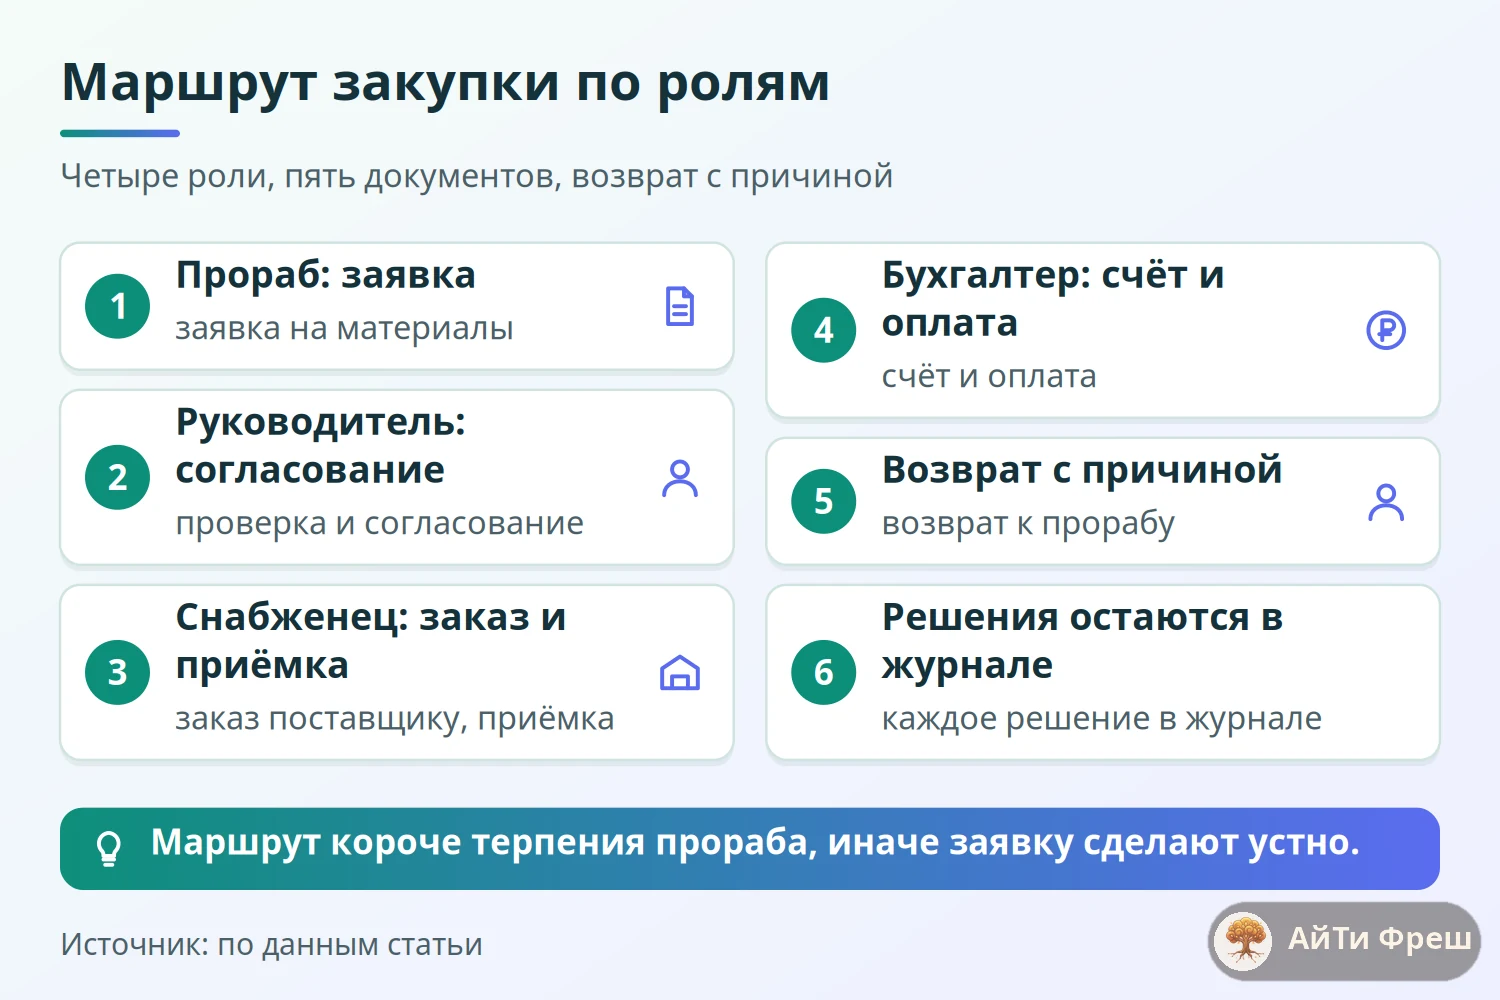
Task: Click the warehouse icon in the Снабженец card
Action: 680,673
